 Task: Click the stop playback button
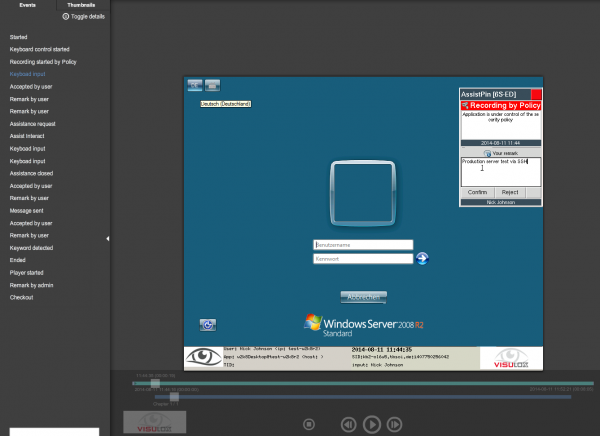pyautogui.click(x=309, y=424)
